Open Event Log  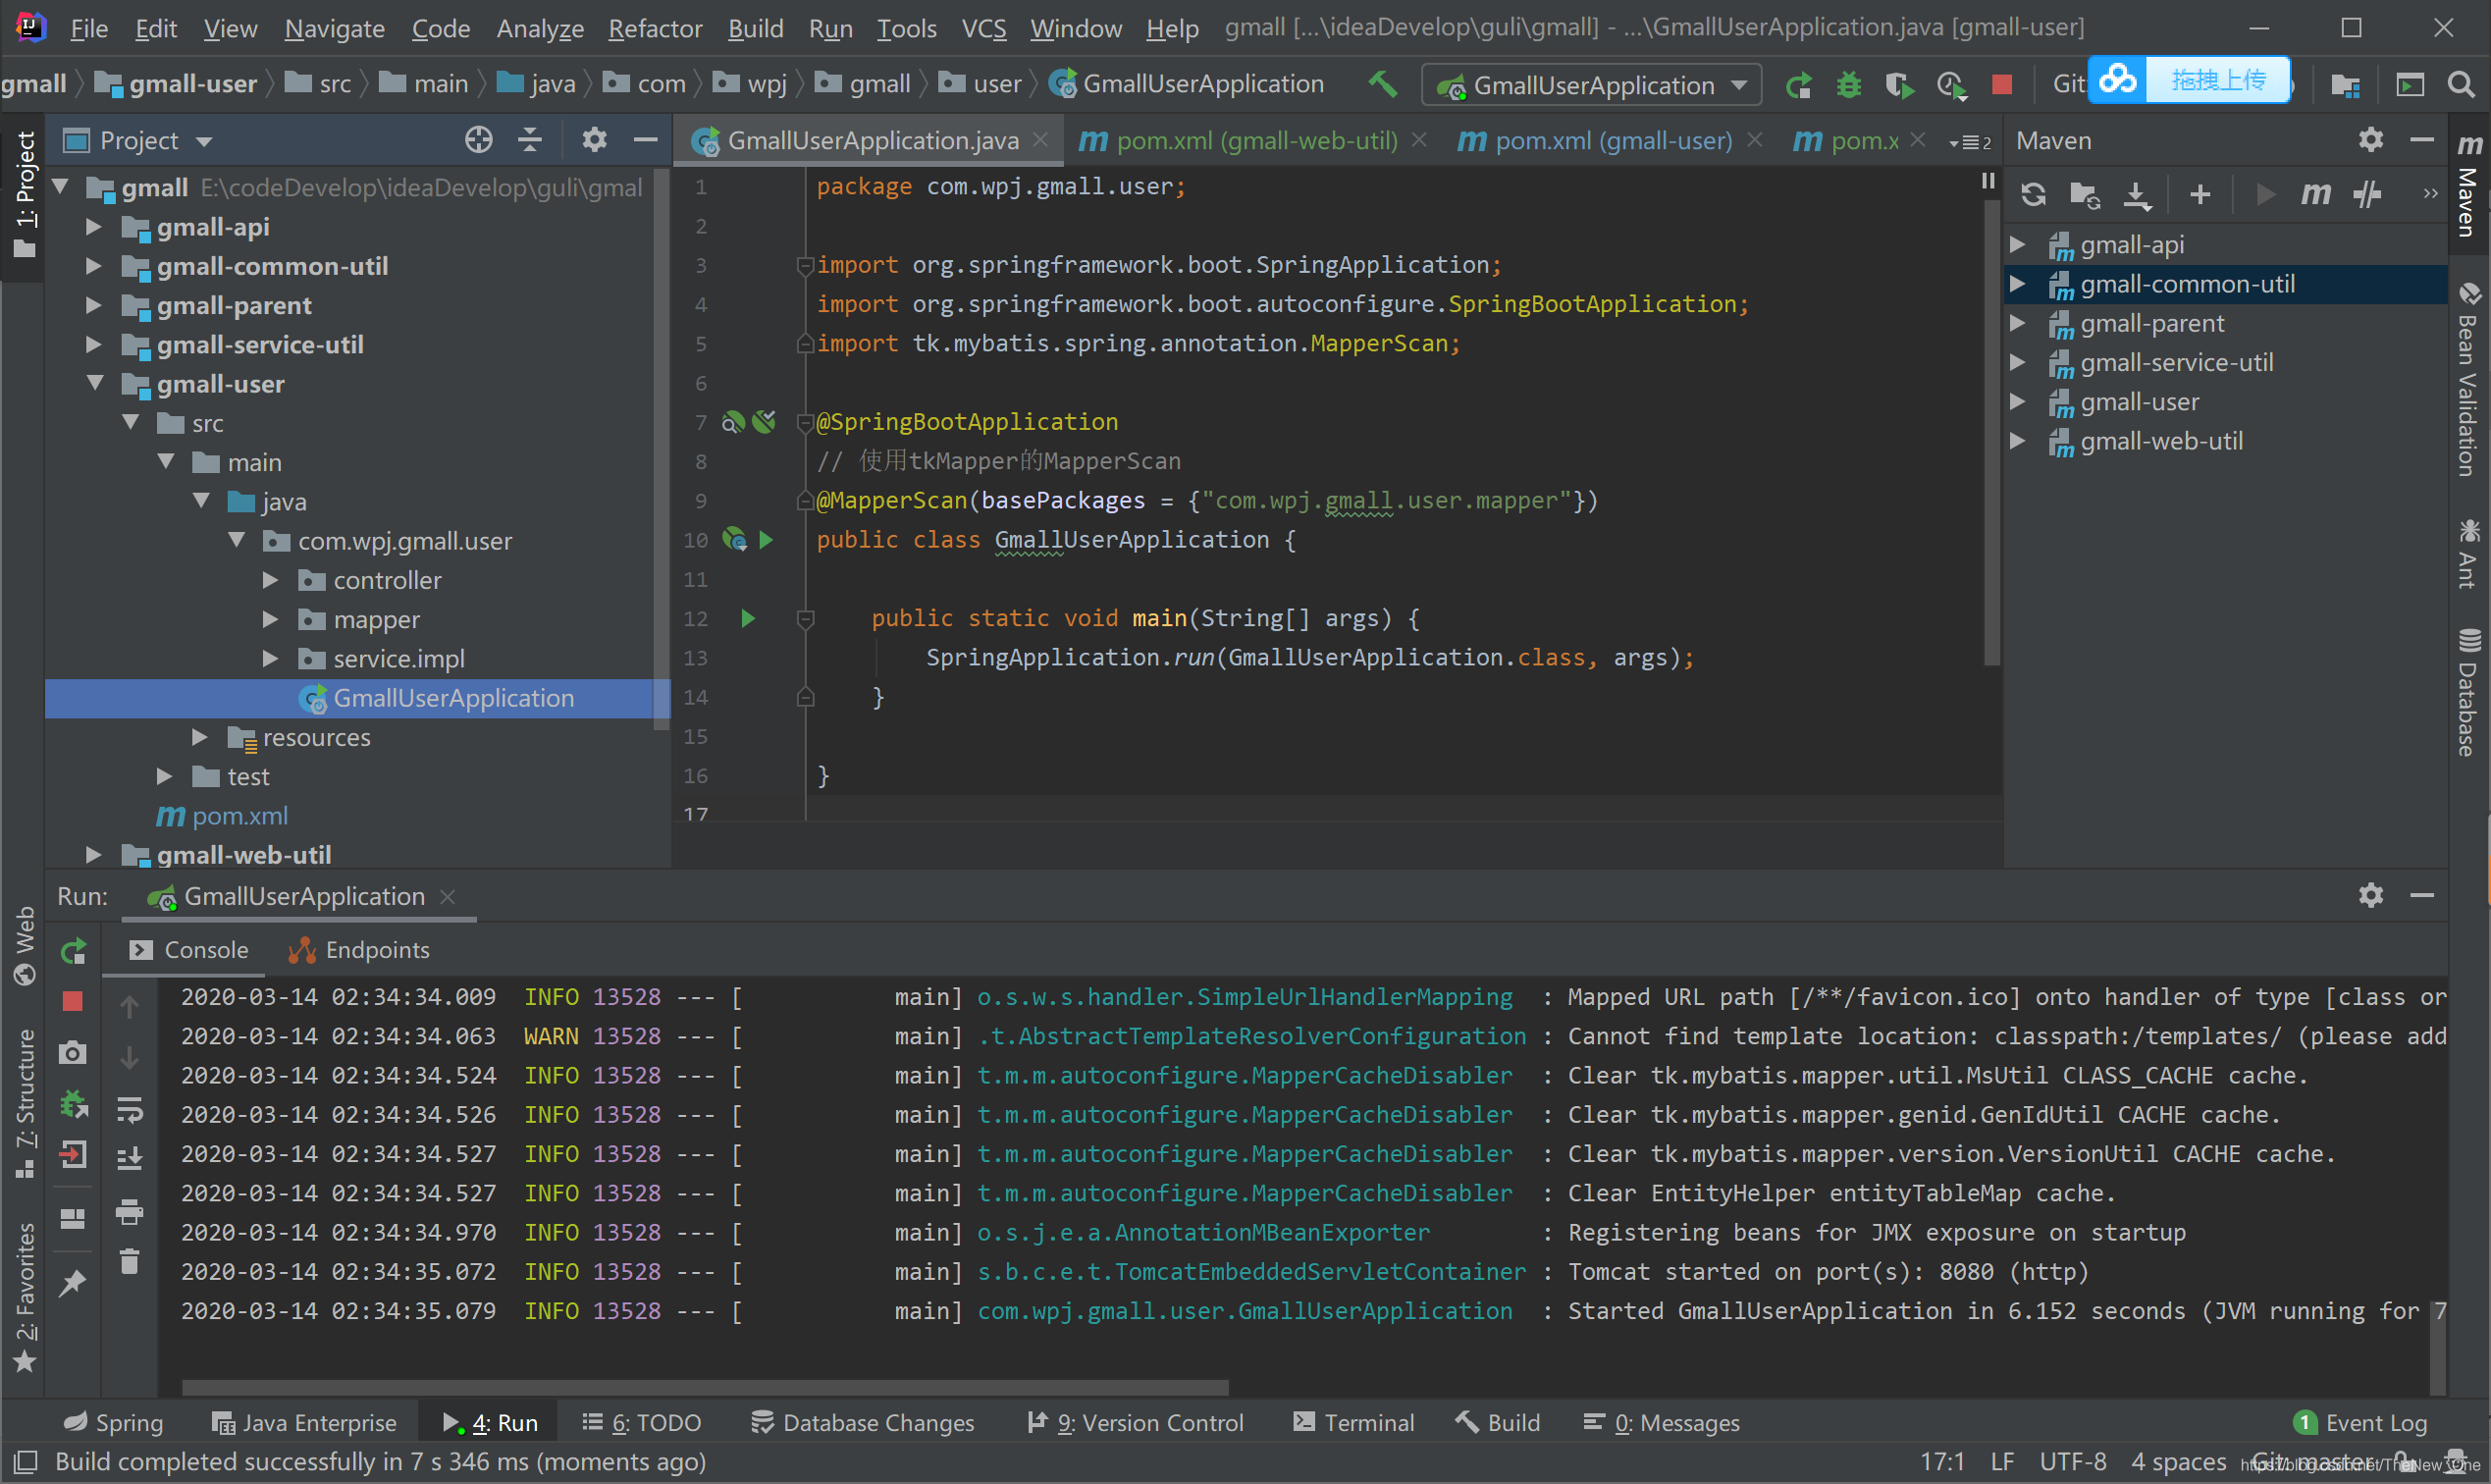pos(2361,1422)
